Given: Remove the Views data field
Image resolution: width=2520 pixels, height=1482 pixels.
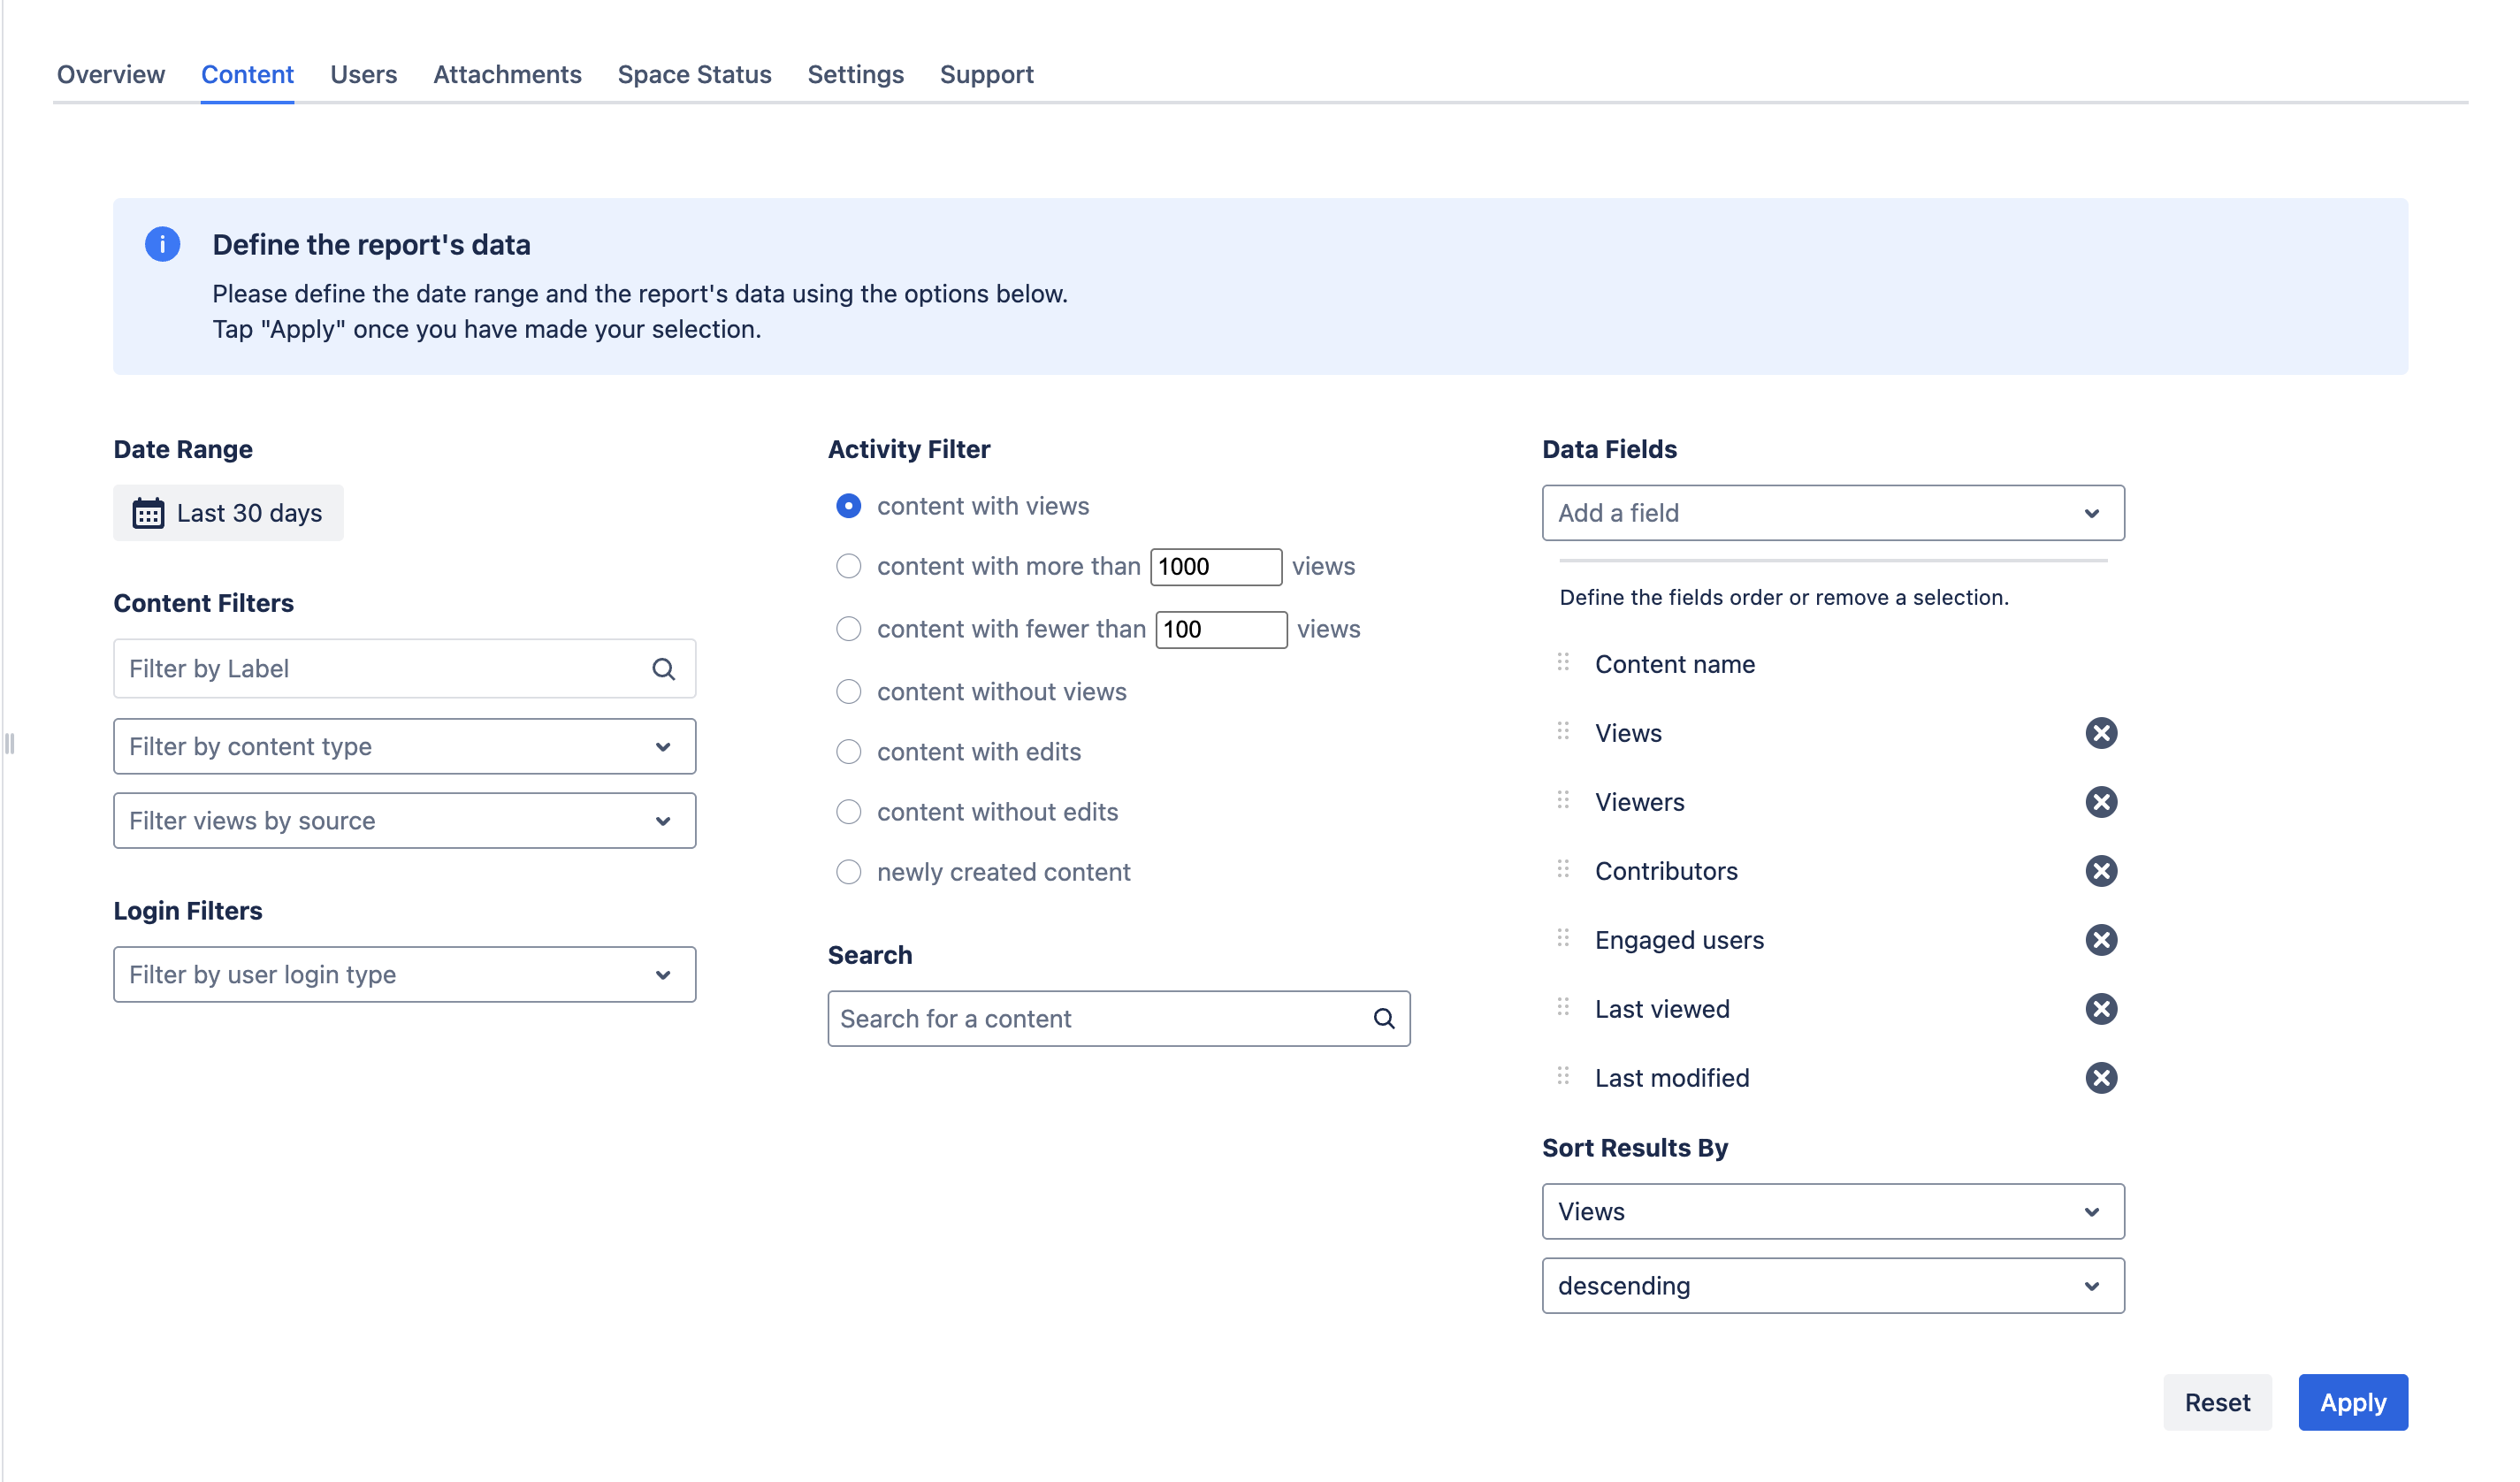Looking at the screenshot, I should pyautogui.click(x=2100, y=733).
